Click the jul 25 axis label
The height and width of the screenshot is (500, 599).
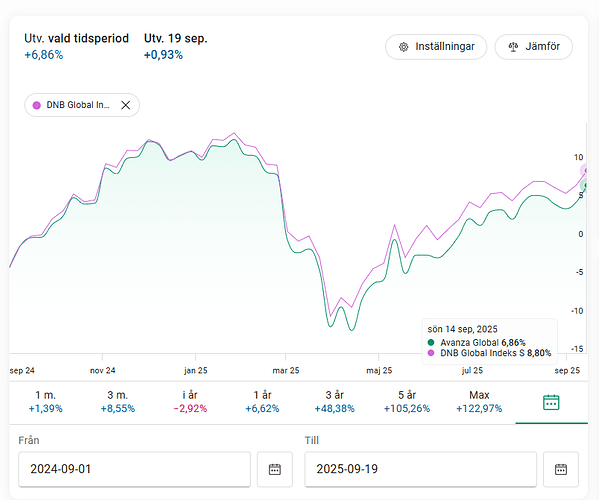click(x=472, y=371)
